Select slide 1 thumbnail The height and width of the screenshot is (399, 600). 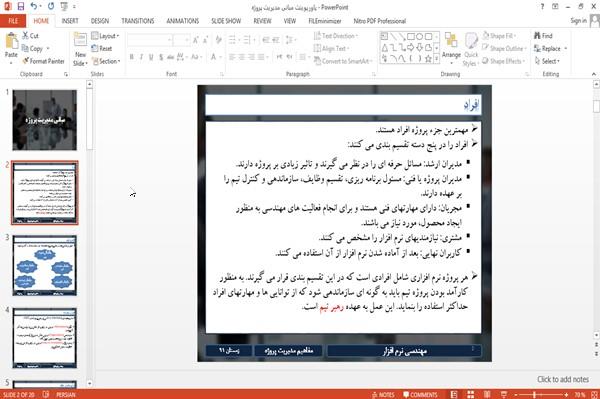(44, 120)
